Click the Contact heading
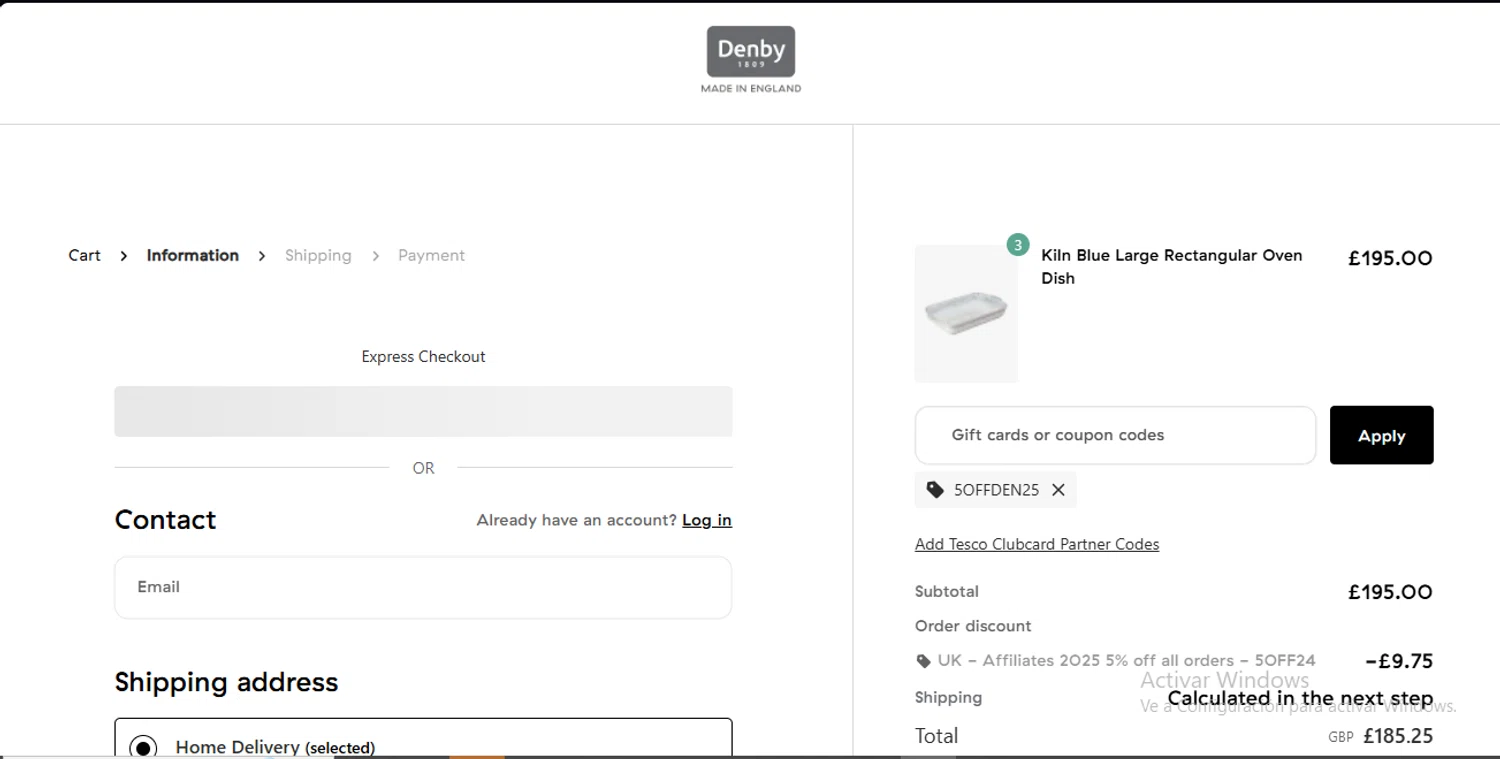The image size is (1500, 759). click(x=165, y=520)
